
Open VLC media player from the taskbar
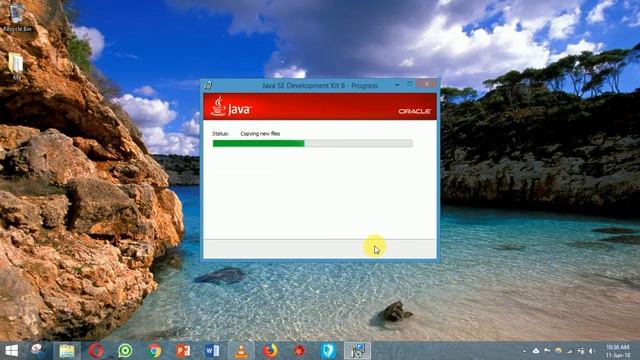tap(241, 351)
